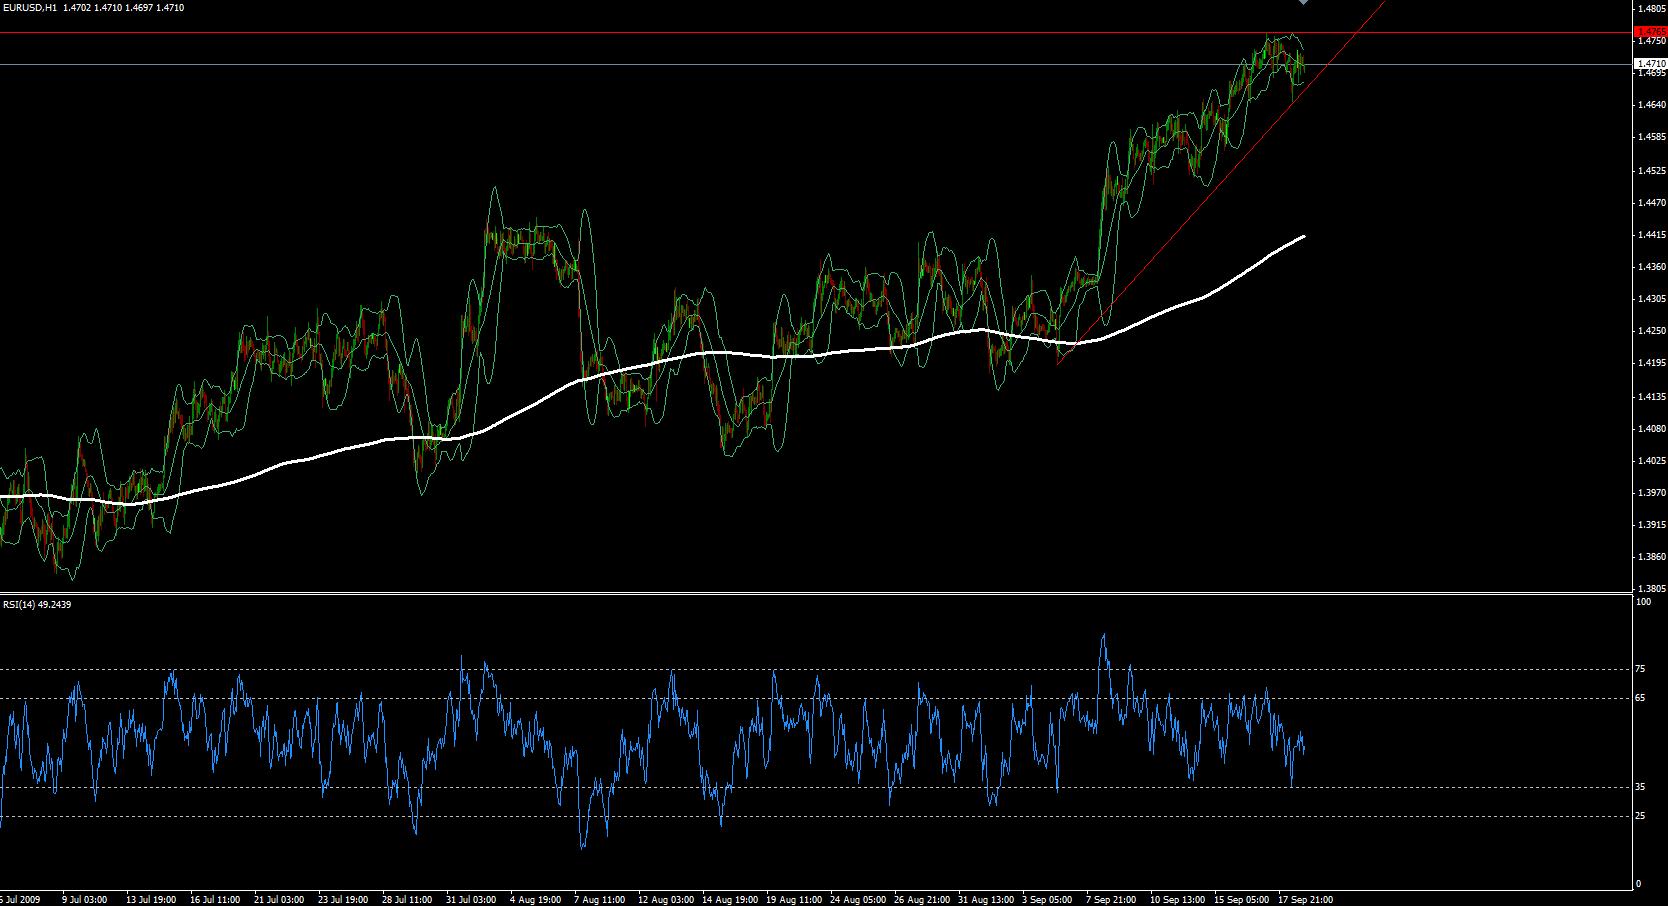This screenshot has width=1668, height=906.
Task: Click the RSI(14) indicator label
Action: coord(22,604)
